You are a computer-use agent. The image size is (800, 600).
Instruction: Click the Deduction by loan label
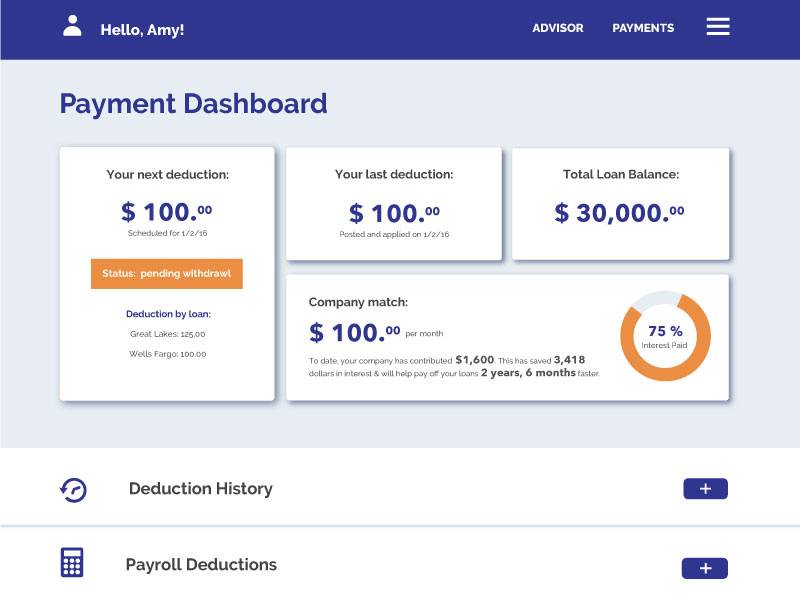167,314
